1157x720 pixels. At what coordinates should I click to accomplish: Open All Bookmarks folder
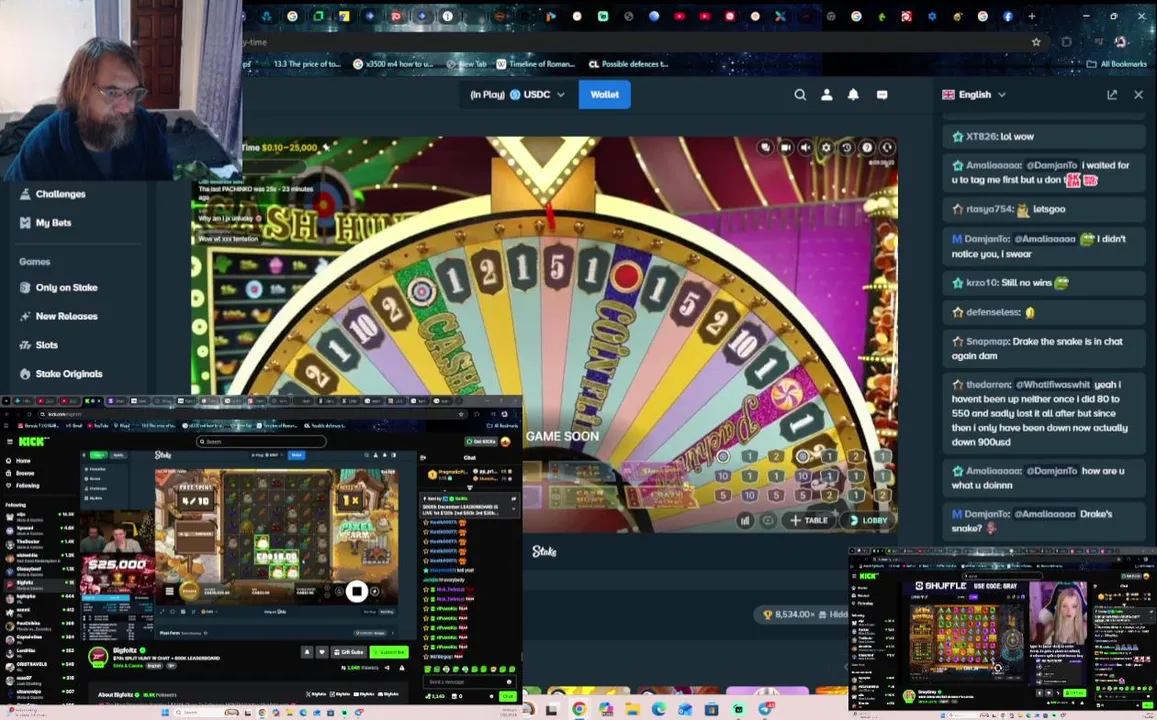coord(1116,64)
